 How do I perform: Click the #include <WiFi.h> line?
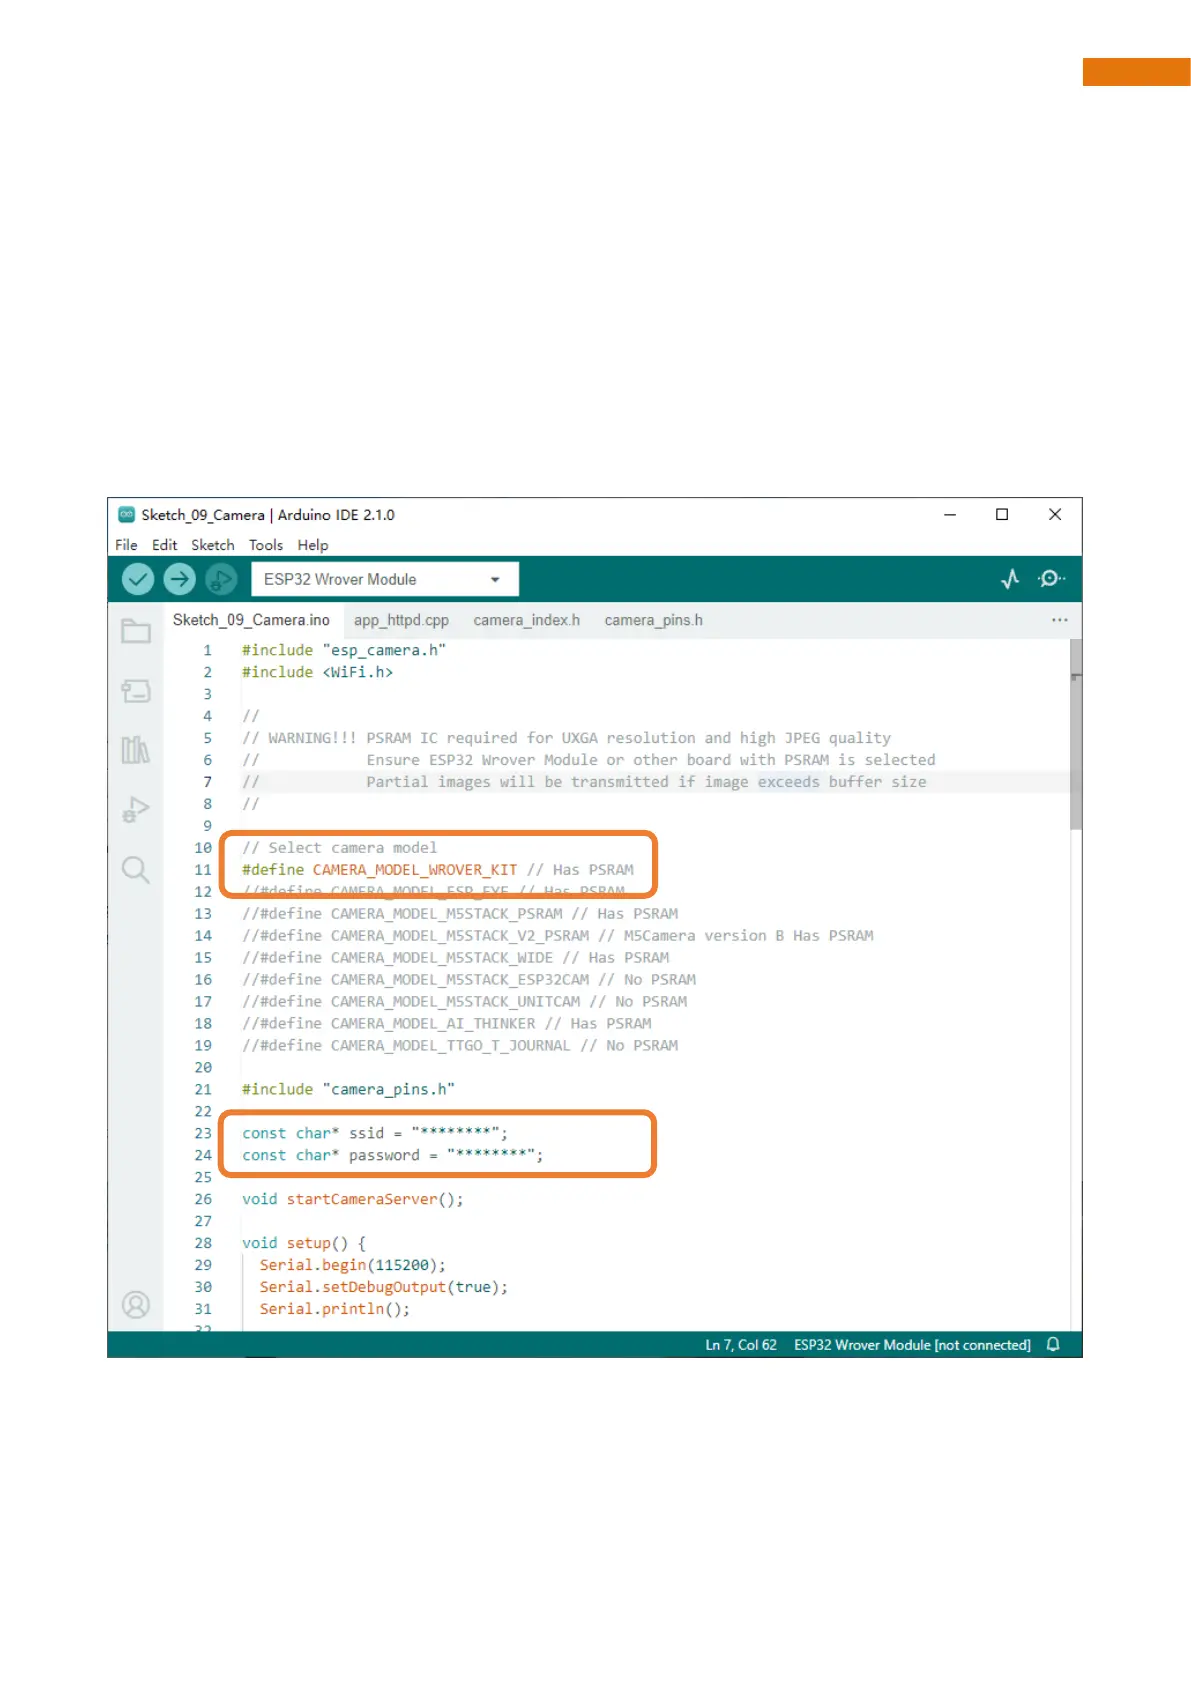(317, 672)
